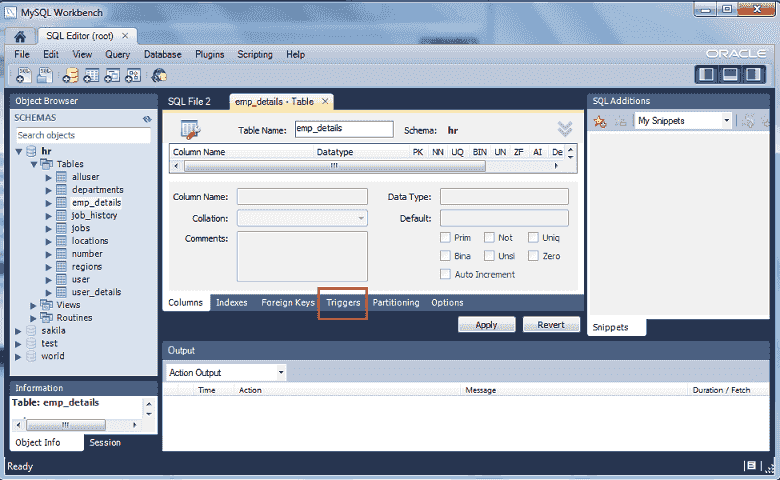Click the Views folder icon
This screenshot has width=780, height=480.
(47, 304)
